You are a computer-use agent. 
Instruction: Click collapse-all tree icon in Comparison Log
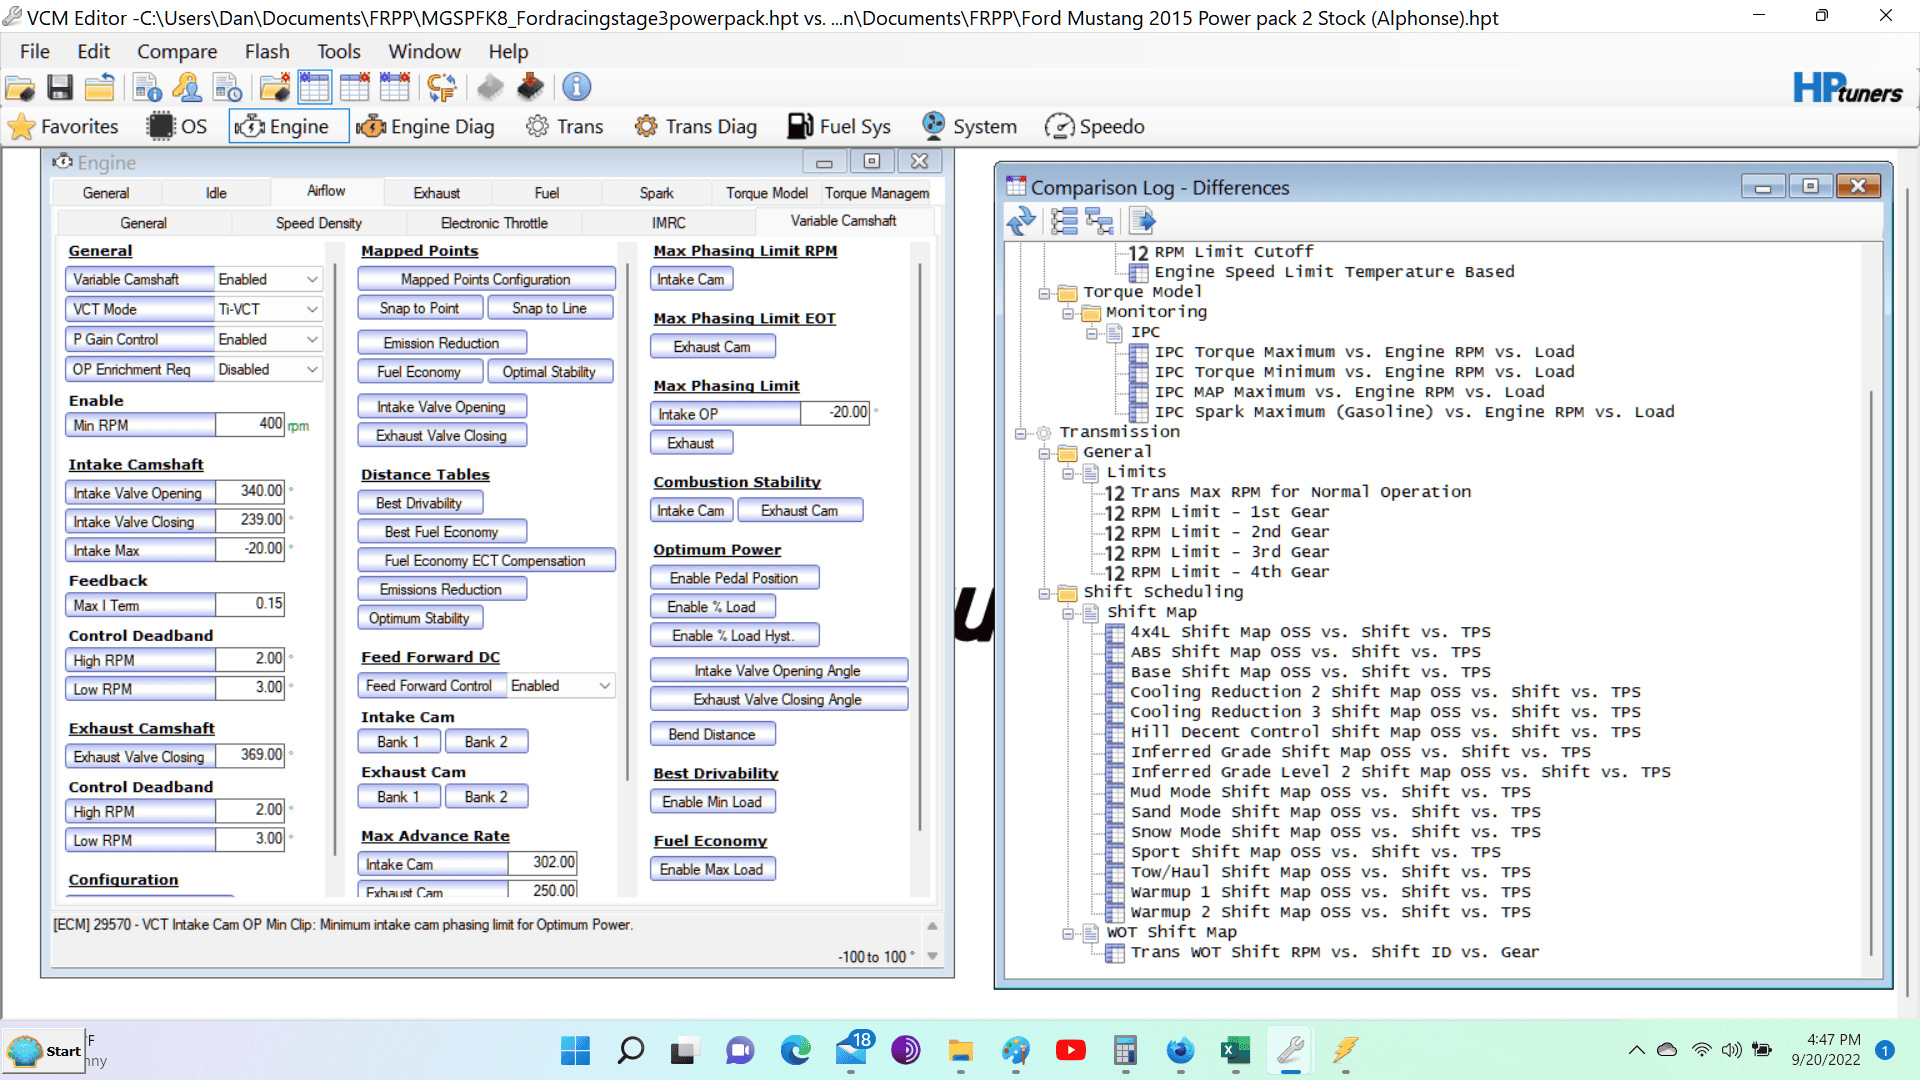click(1099, 220)
